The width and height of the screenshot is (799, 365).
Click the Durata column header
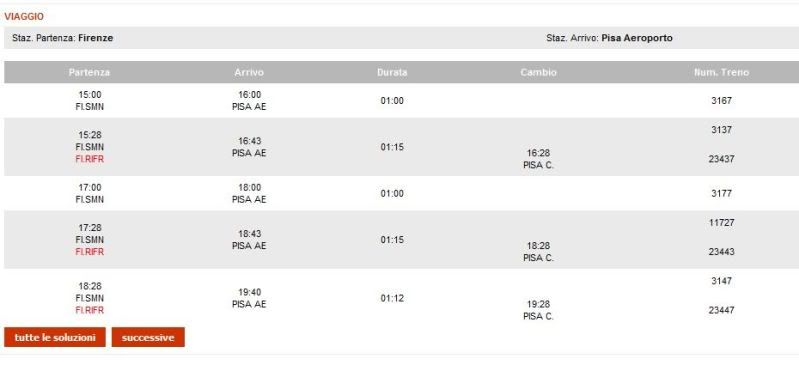click(x=392, y=72)
